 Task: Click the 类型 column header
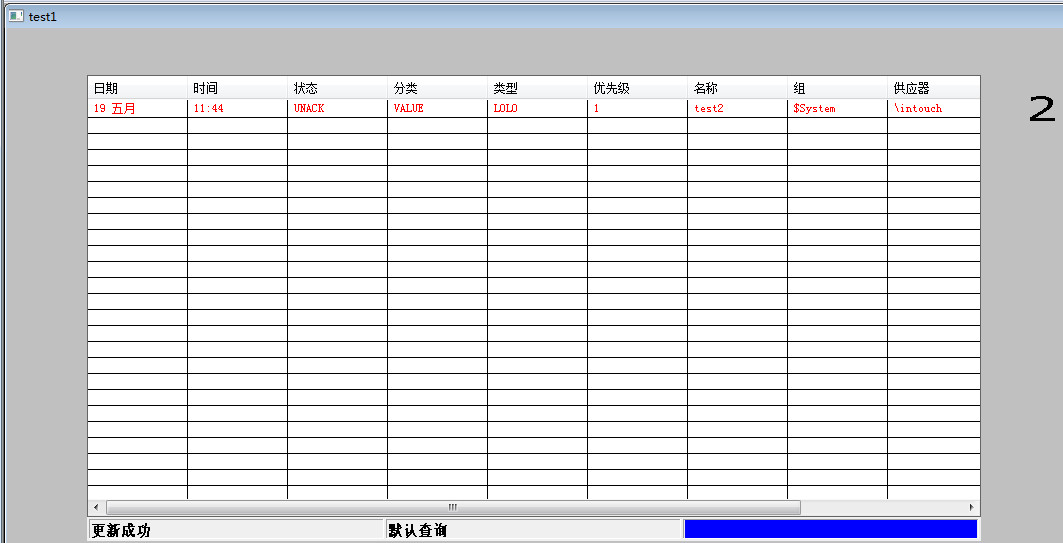point(538,88)
